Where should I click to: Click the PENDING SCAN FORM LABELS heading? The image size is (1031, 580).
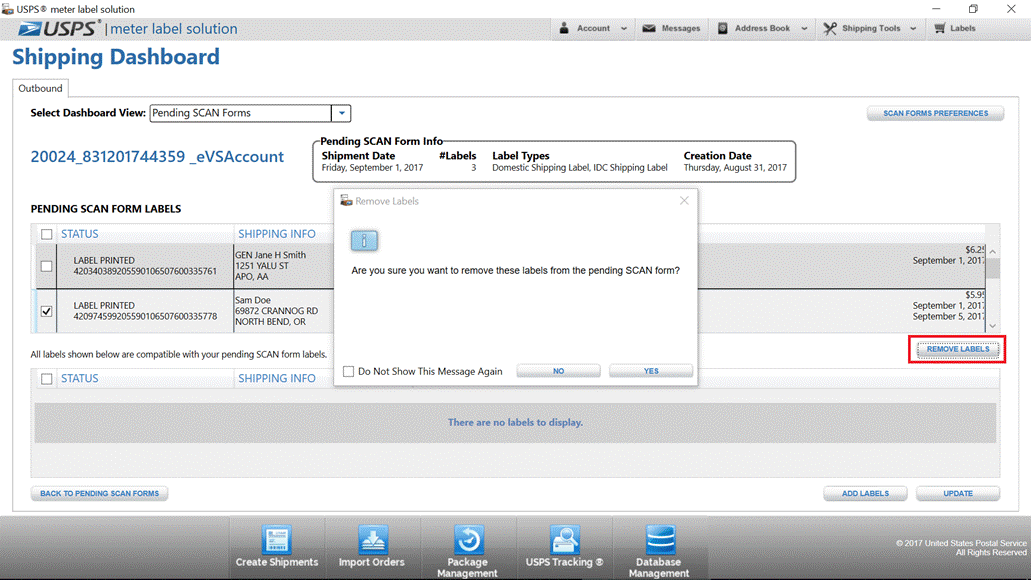pyautogui.click(x=106, y=209)
